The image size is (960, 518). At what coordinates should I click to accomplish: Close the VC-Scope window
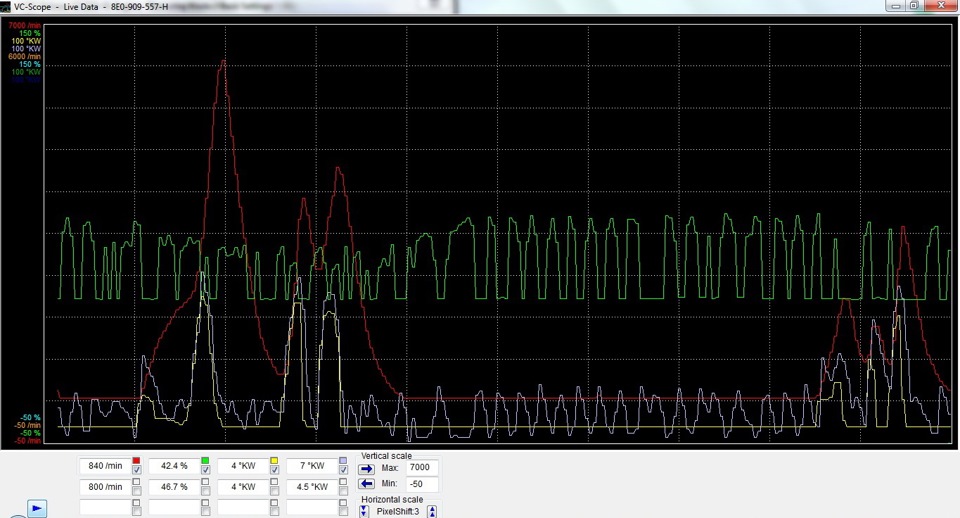click(x=941, y=6)
